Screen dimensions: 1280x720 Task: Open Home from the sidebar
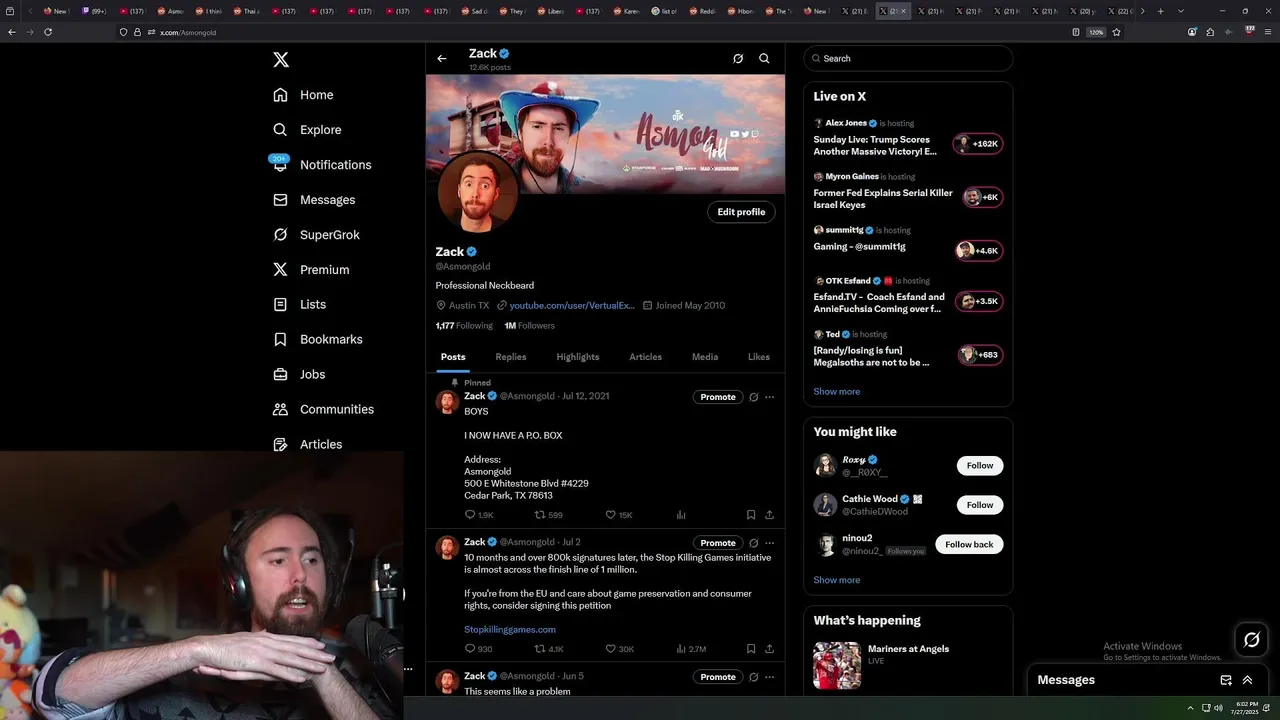click(x=303, y=95)
